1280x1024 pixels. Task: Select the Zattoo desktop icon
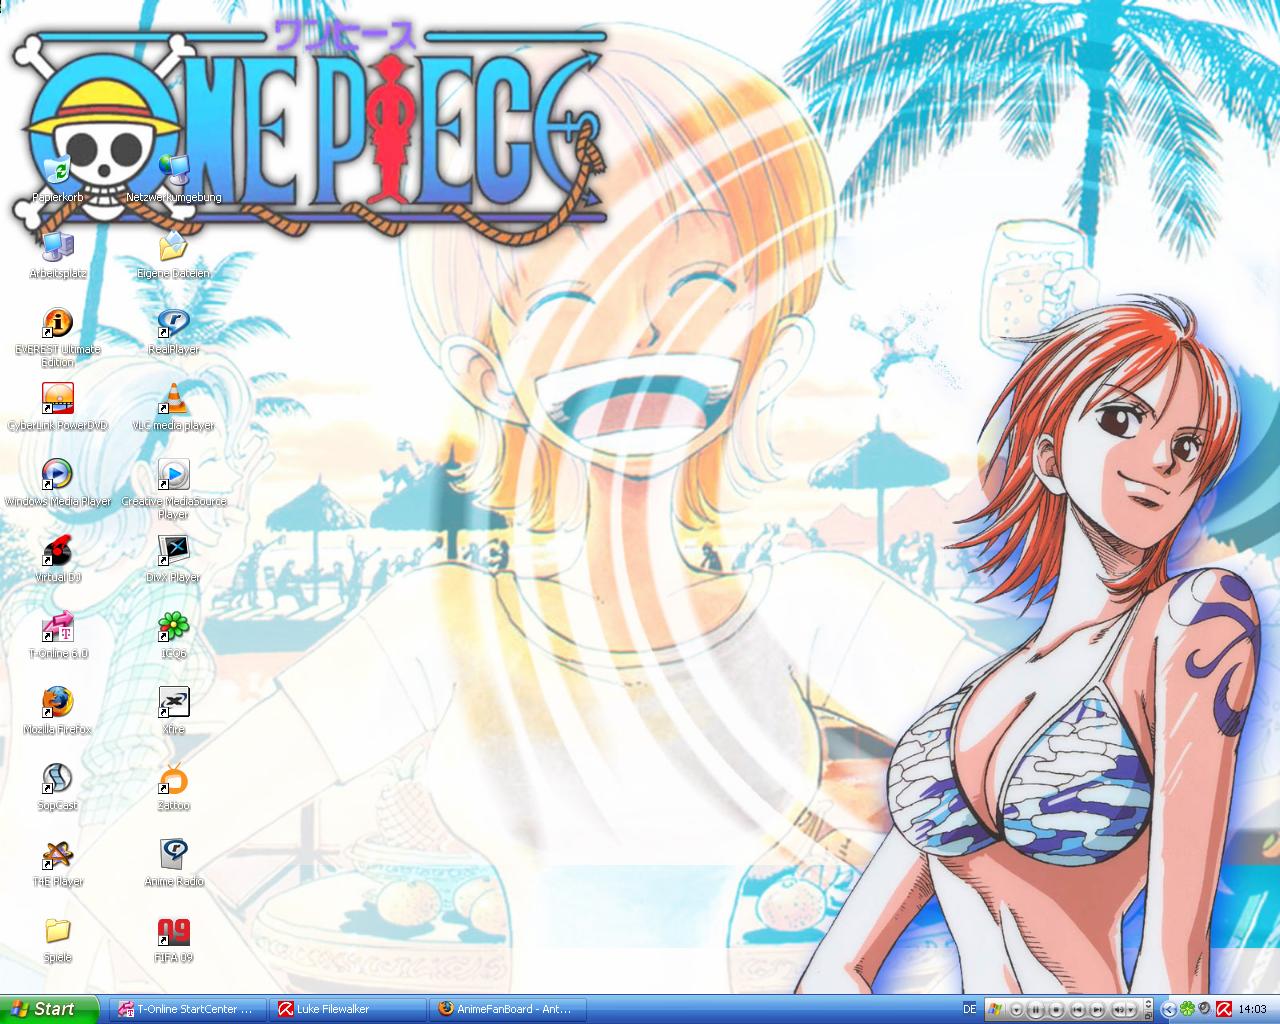tap(173, 779)
